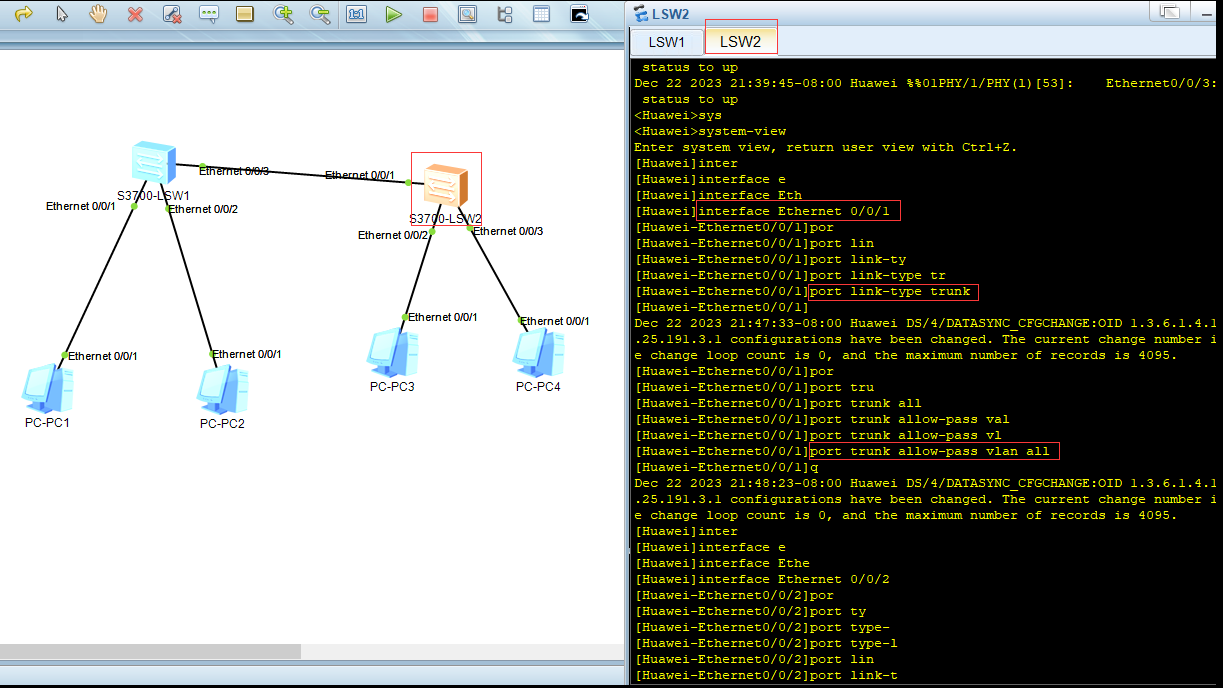Click PC2's Ethernet 0/0/1 port label
The height and width of the screenshot is (688, 1223).
tap(247, 354)
